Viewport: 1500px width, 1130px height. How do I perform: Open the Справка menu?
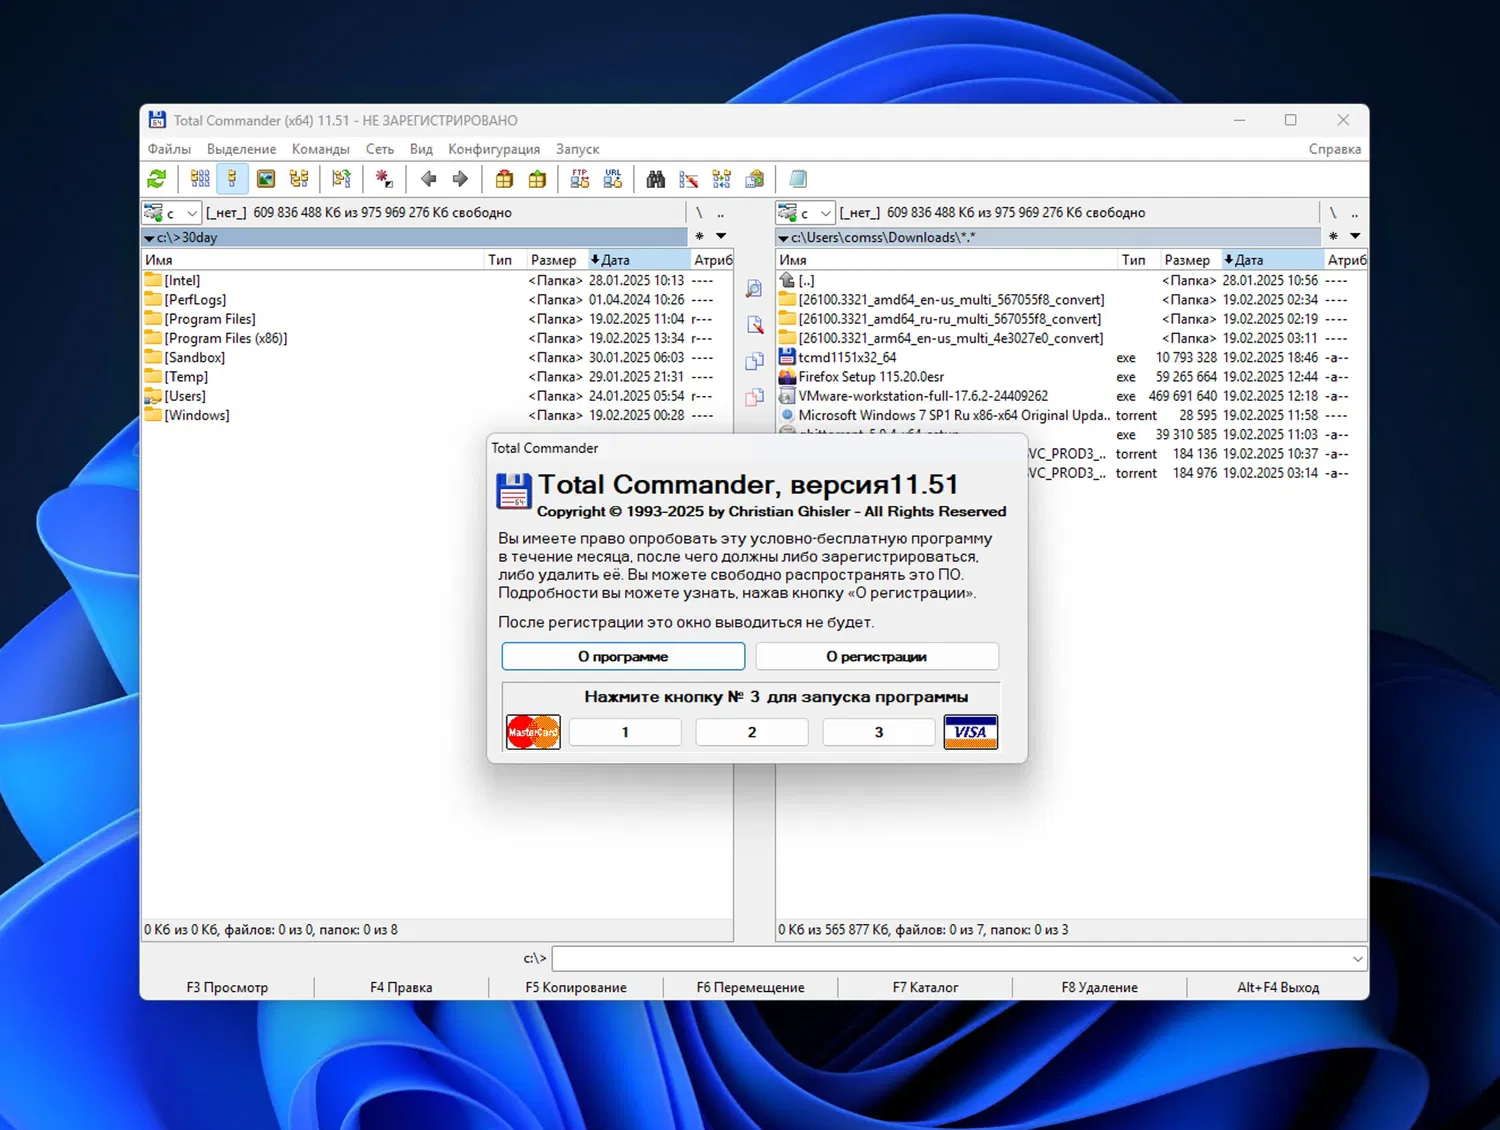(1335, 149)
